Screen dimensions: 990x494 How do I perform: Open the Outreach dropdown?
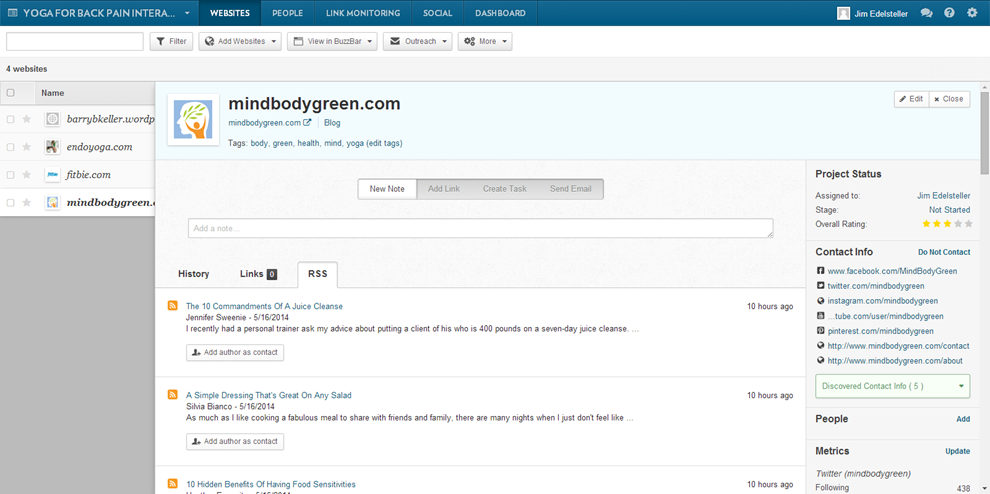(418, 41)
